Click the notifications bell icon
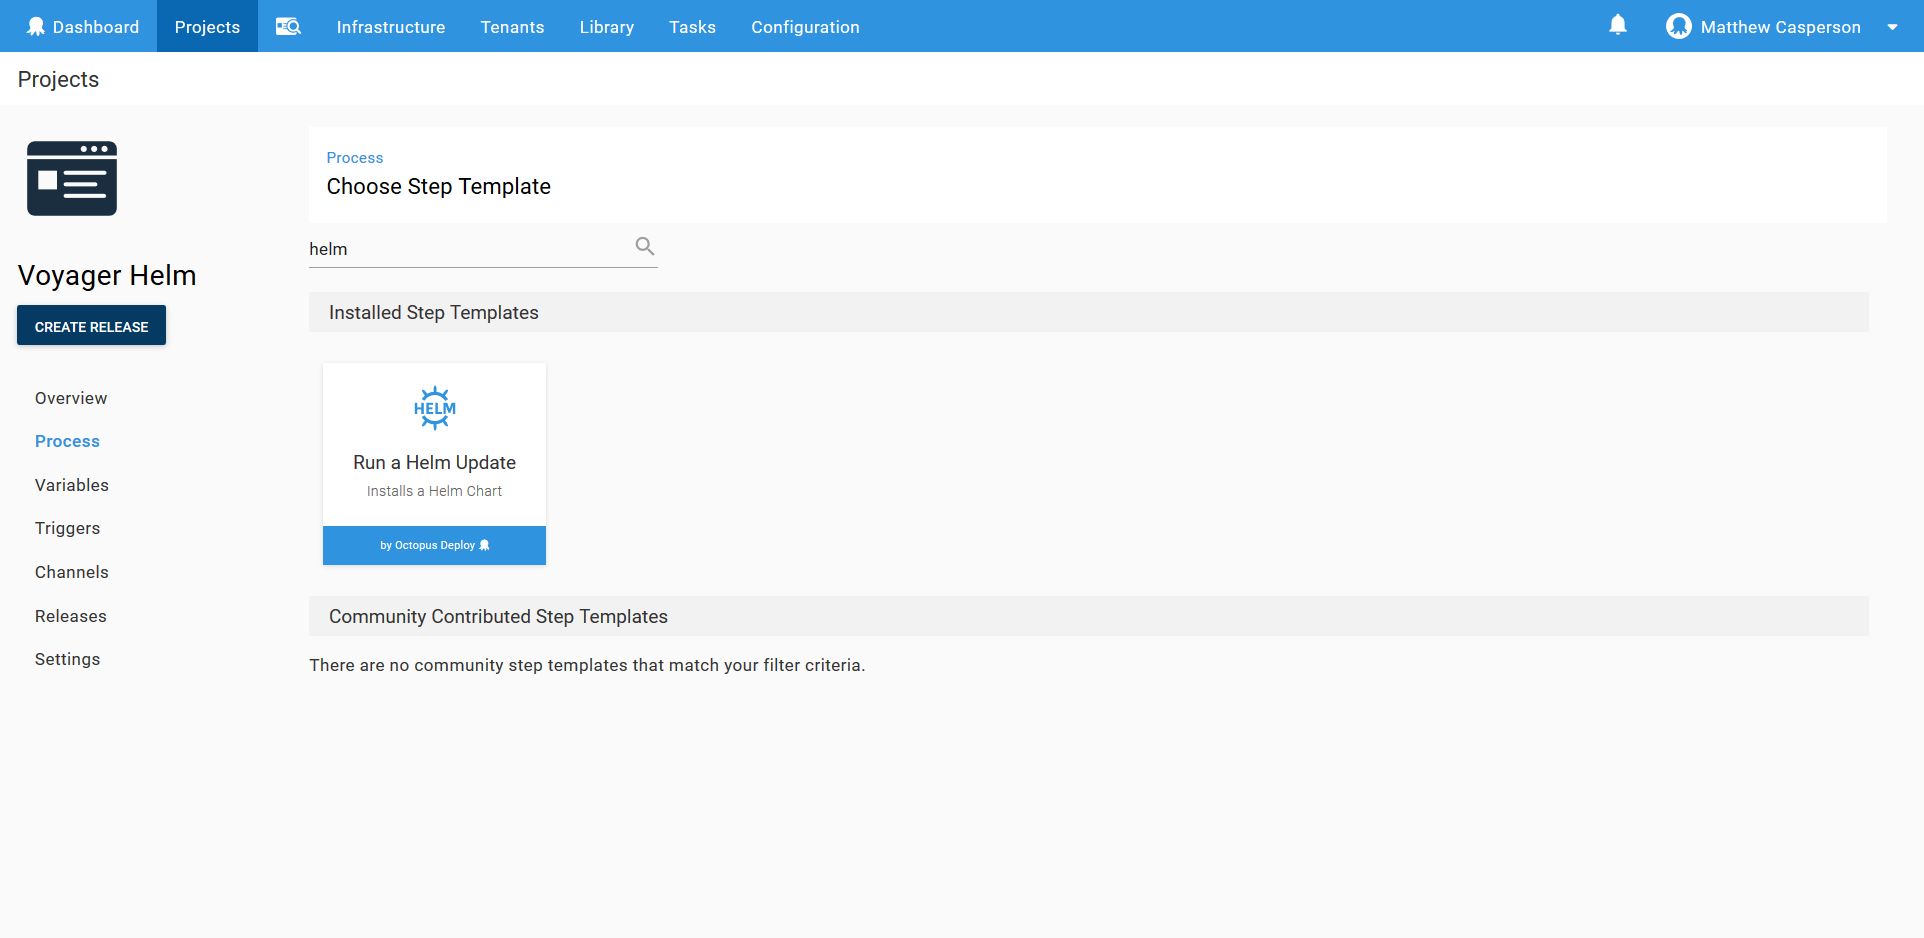 point(1617,25)
